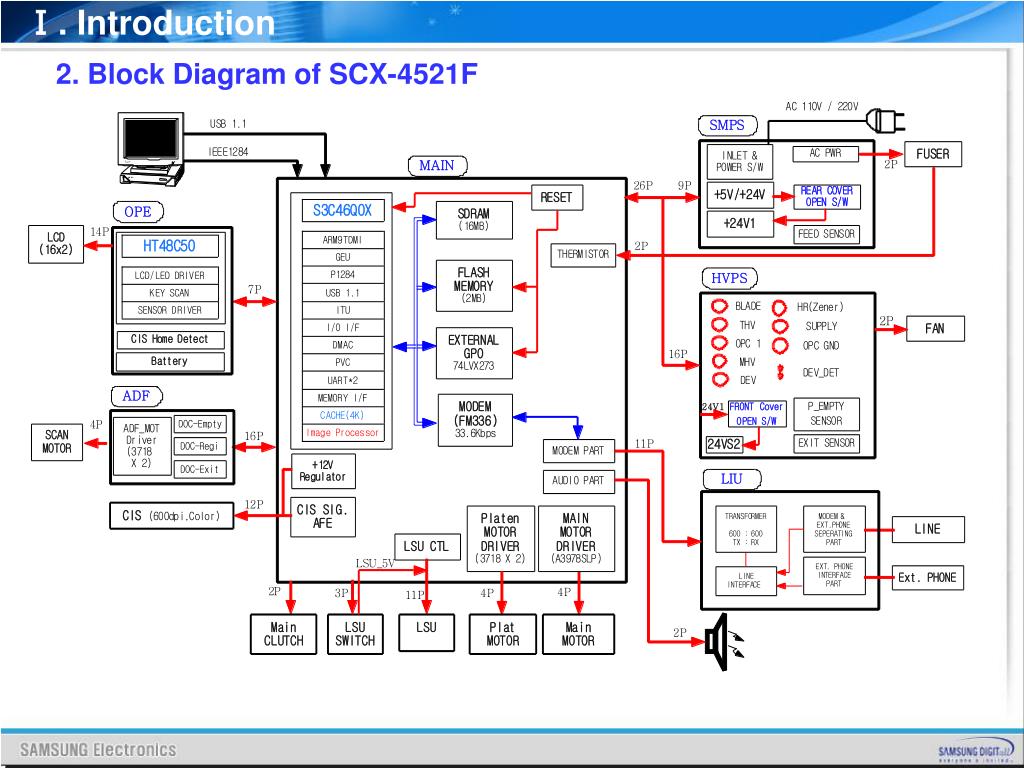Click the CIS (600dpi, Color) box

coord(172,516)
